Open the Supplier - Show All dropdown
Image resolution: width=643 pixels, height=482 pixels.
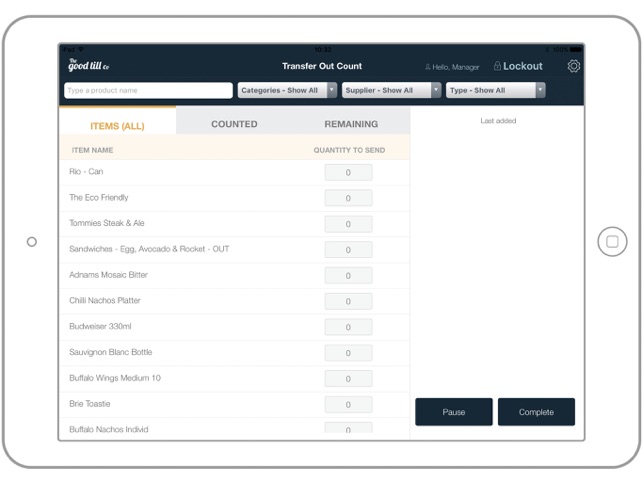click(391, 90)
